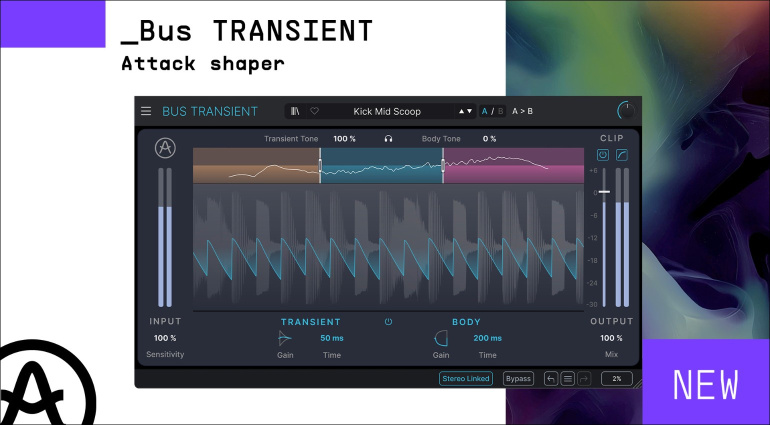The height and width of the screenshot is (425, 770).
Task: Toggle the center power button between Transient and Body
Action: [x=388, y=322]
